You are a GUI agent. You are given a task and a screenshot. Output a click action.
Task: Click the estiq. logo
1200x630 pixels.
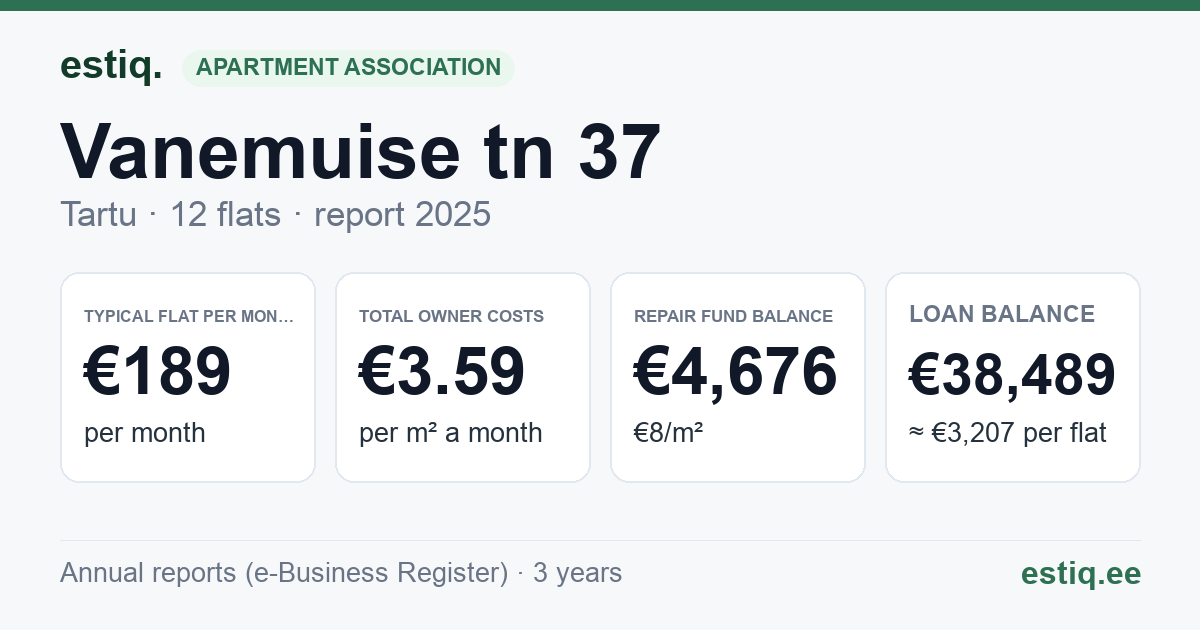111,66
